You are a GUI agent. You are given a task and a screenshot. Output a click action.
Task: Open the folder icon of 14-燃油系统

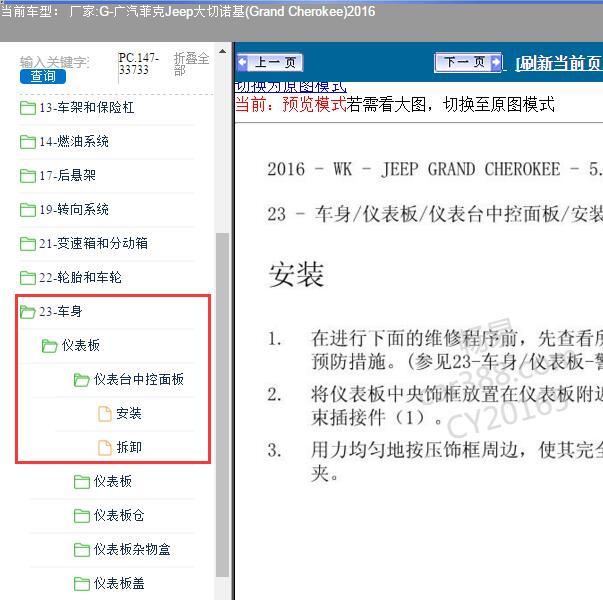[x=28, y=142]
